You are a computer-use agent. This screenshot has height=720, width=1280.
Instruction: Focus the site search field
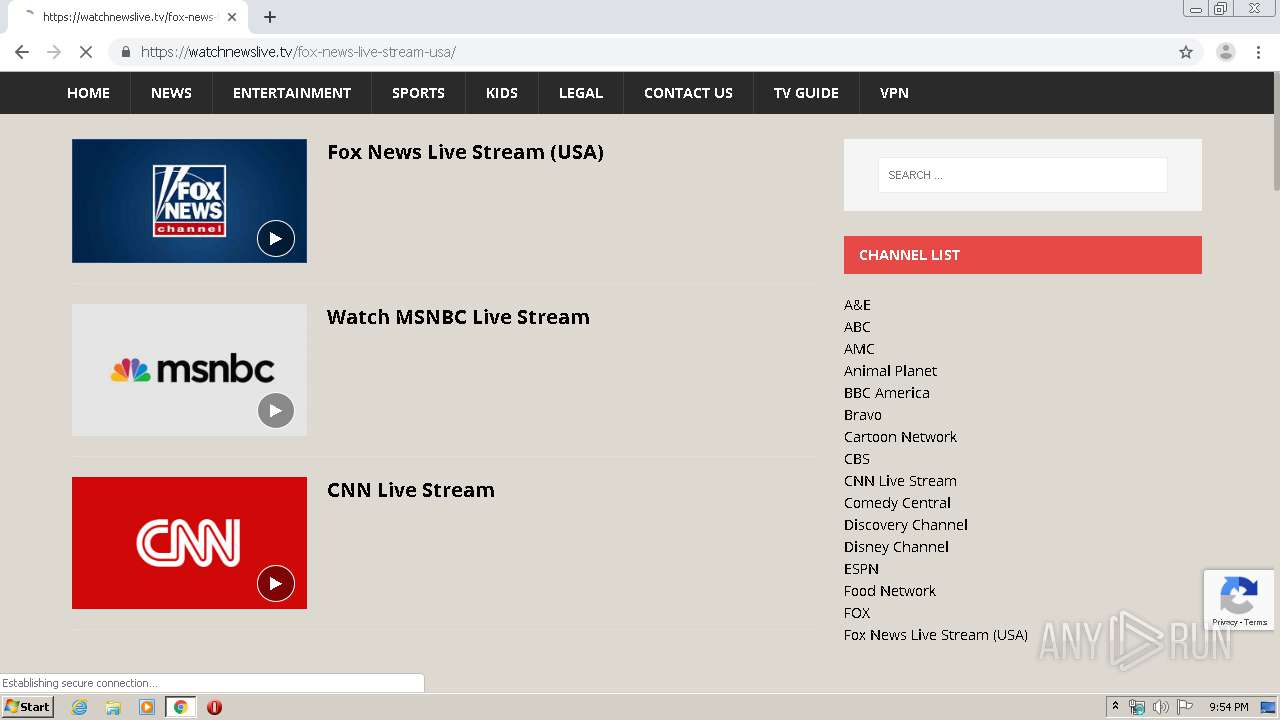pos(1022,175)
